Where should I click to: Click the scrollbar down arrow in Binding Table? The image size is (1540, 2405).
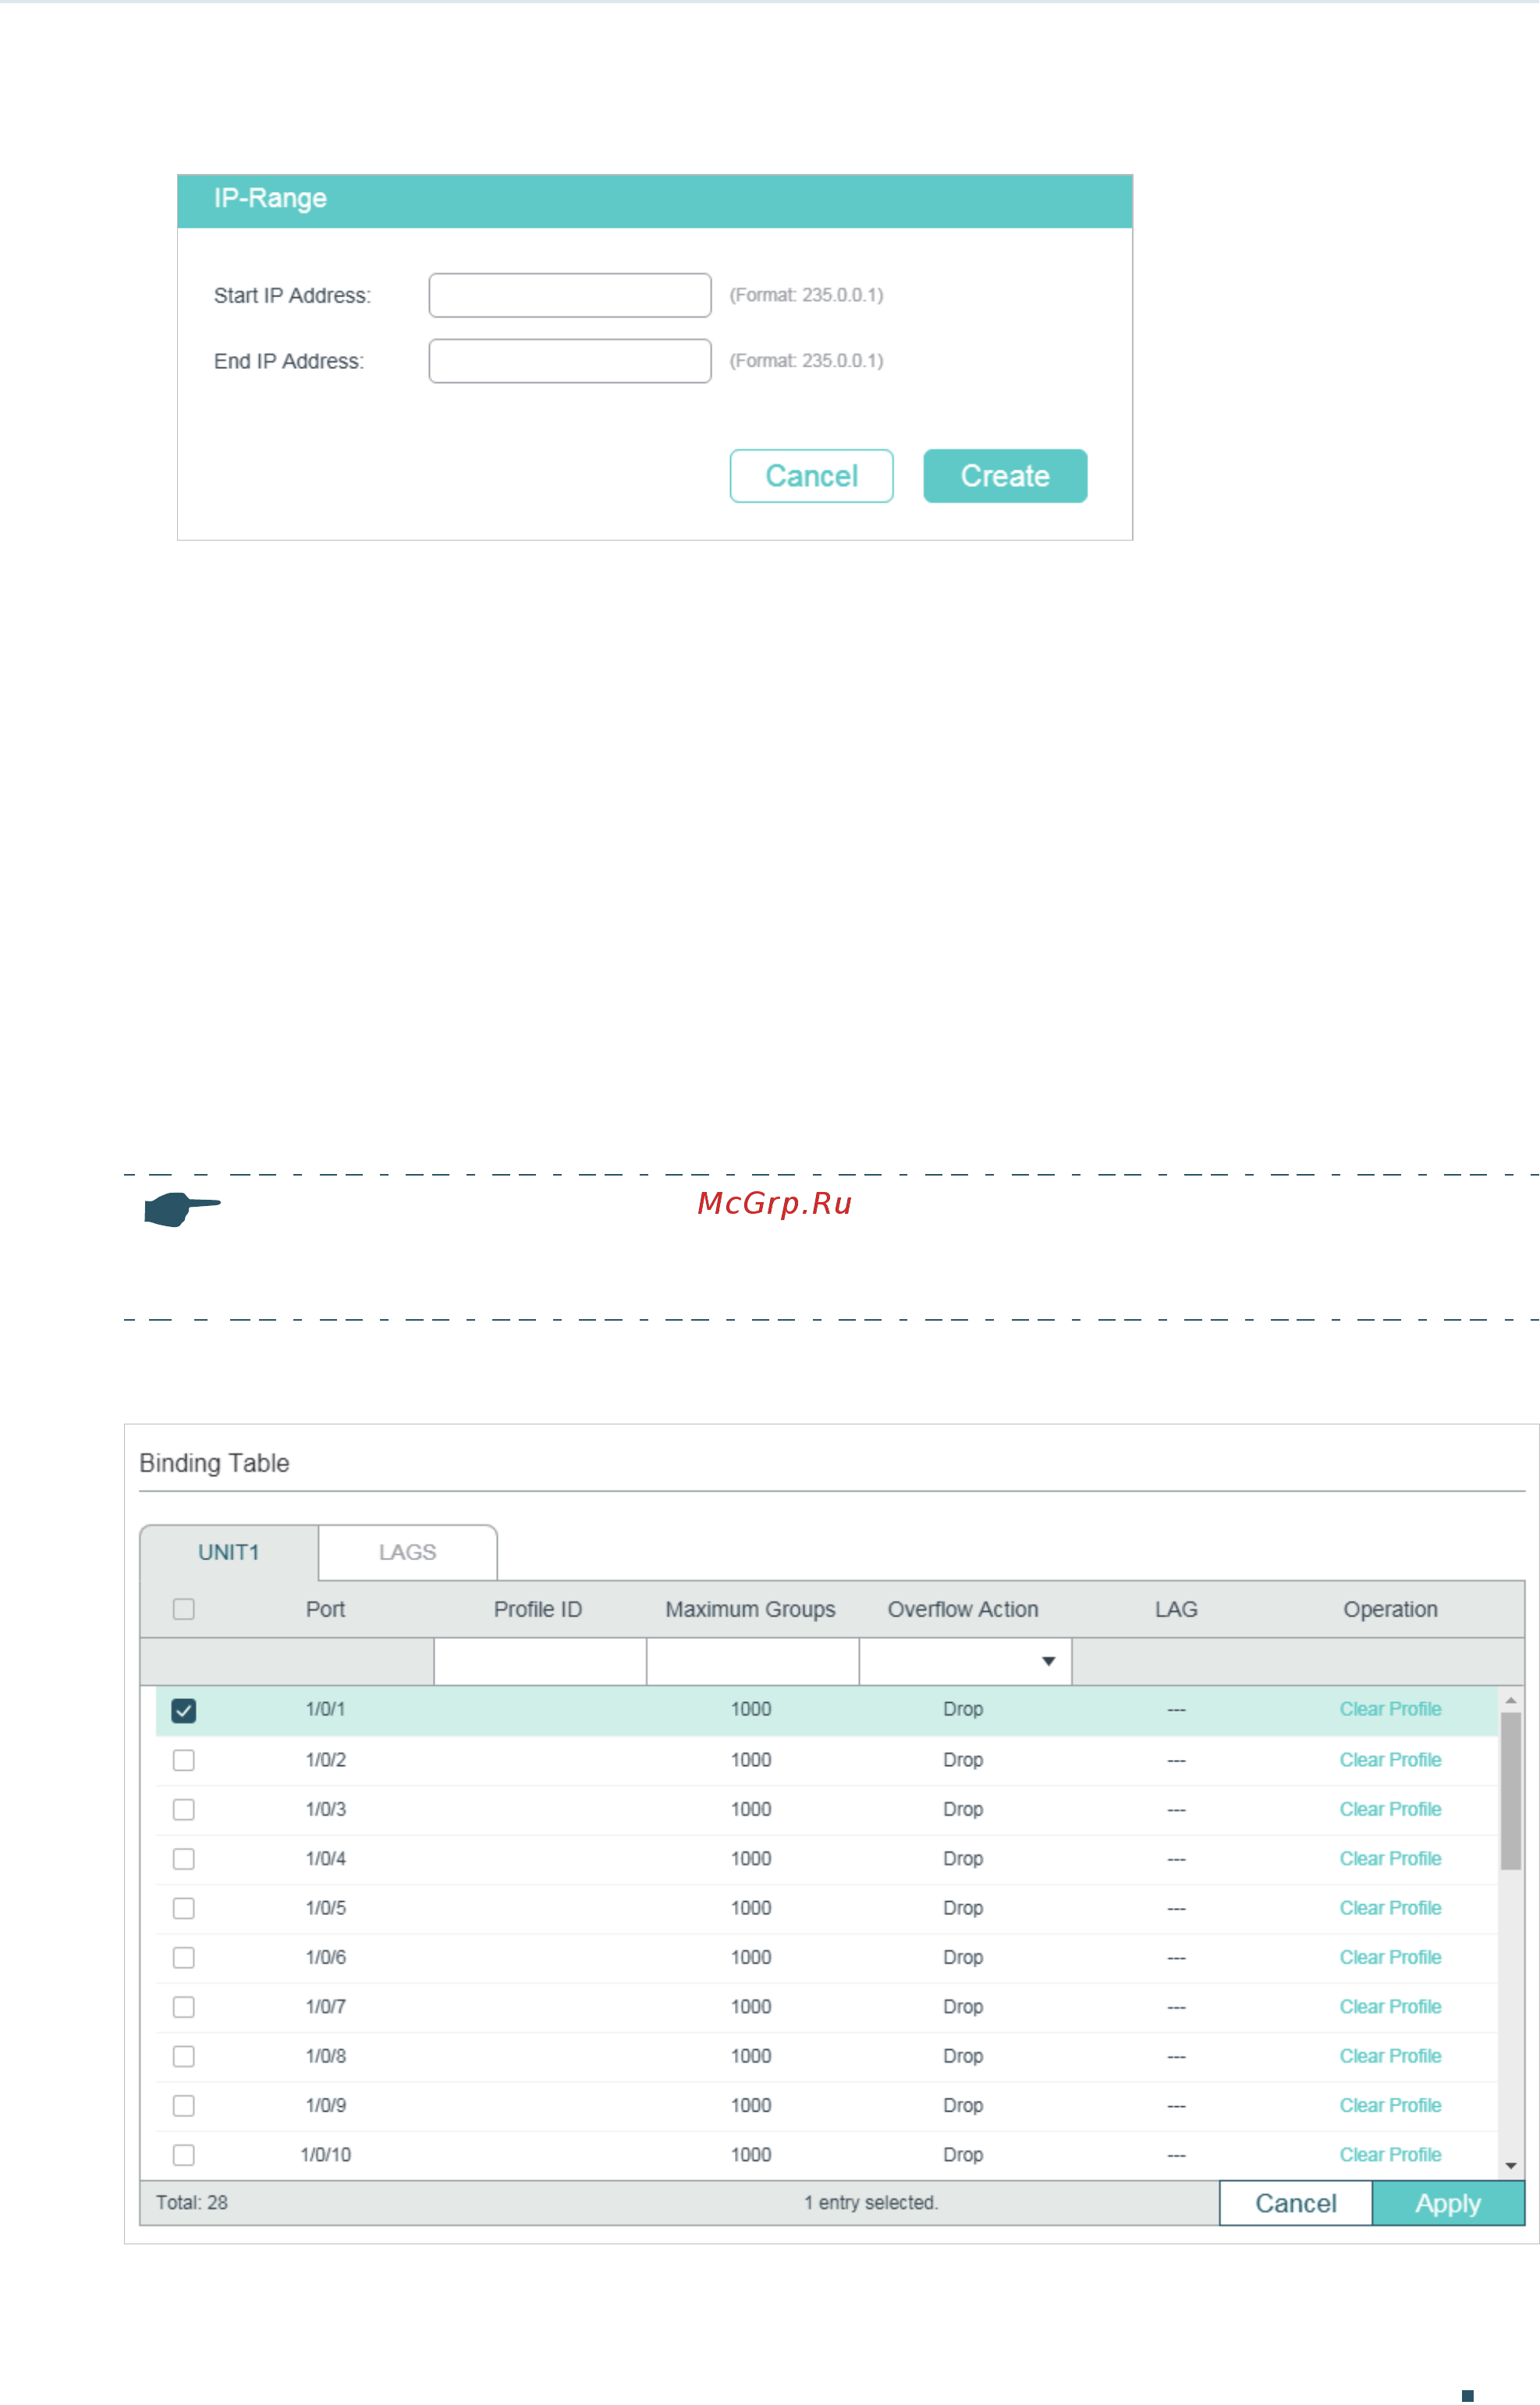1511,2165
